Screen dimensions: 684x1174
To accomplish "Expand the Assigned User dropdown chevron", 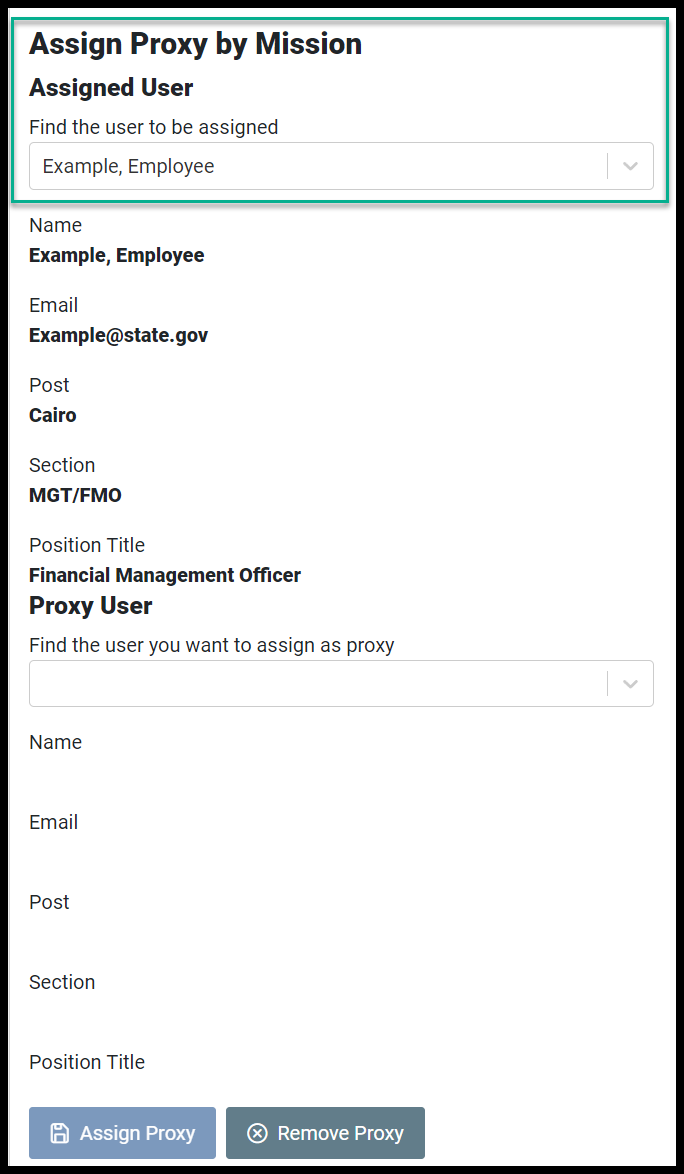I will pyautogui.click(x=630, y=166).
